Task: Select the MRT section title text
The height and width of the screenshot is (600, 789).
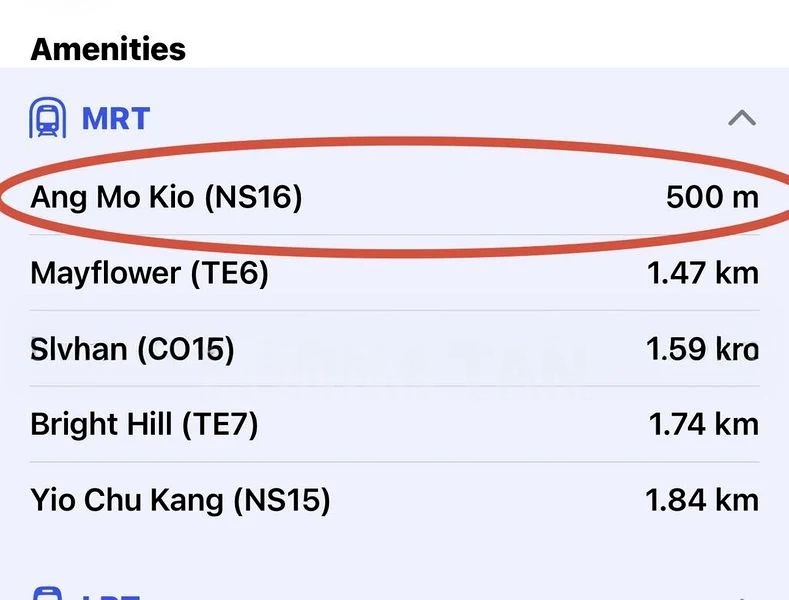Action: point(115,118)
